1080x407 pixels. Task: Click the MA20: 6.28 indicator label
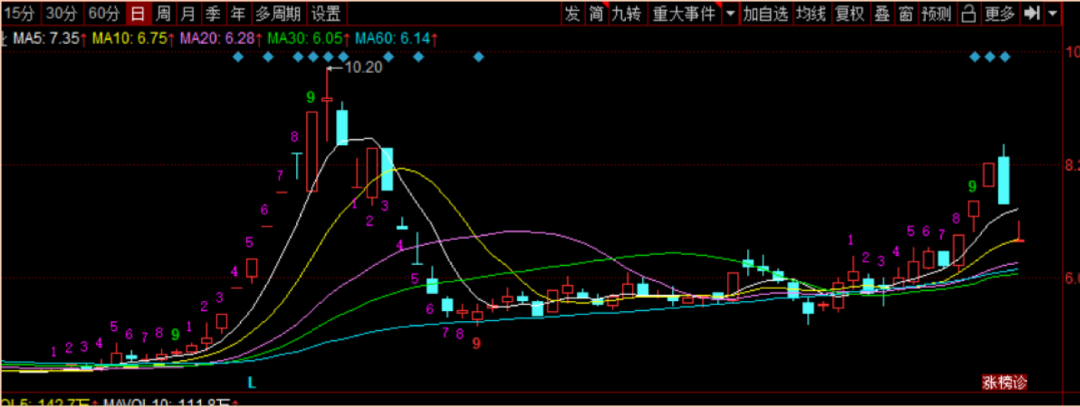tap(221, 39)
